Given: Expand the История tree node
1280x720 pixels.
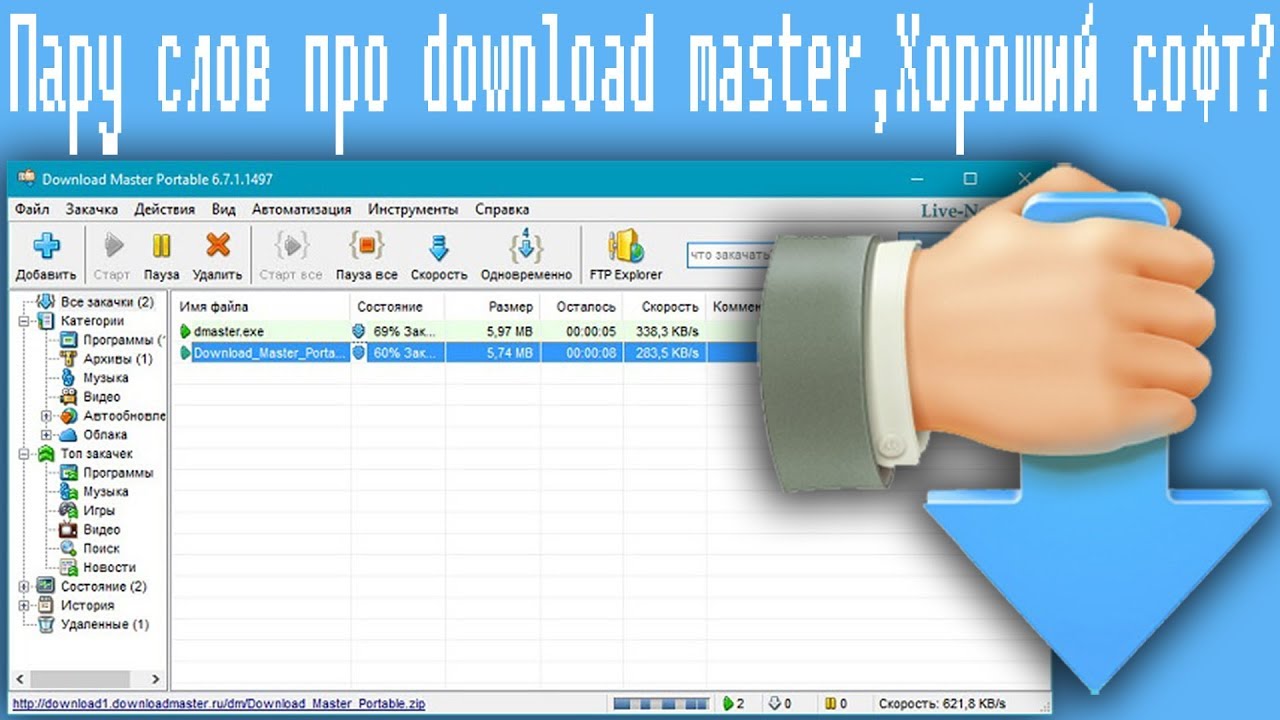Looking at the screenshot, I should pyautogui.click(x=23, y=606).
